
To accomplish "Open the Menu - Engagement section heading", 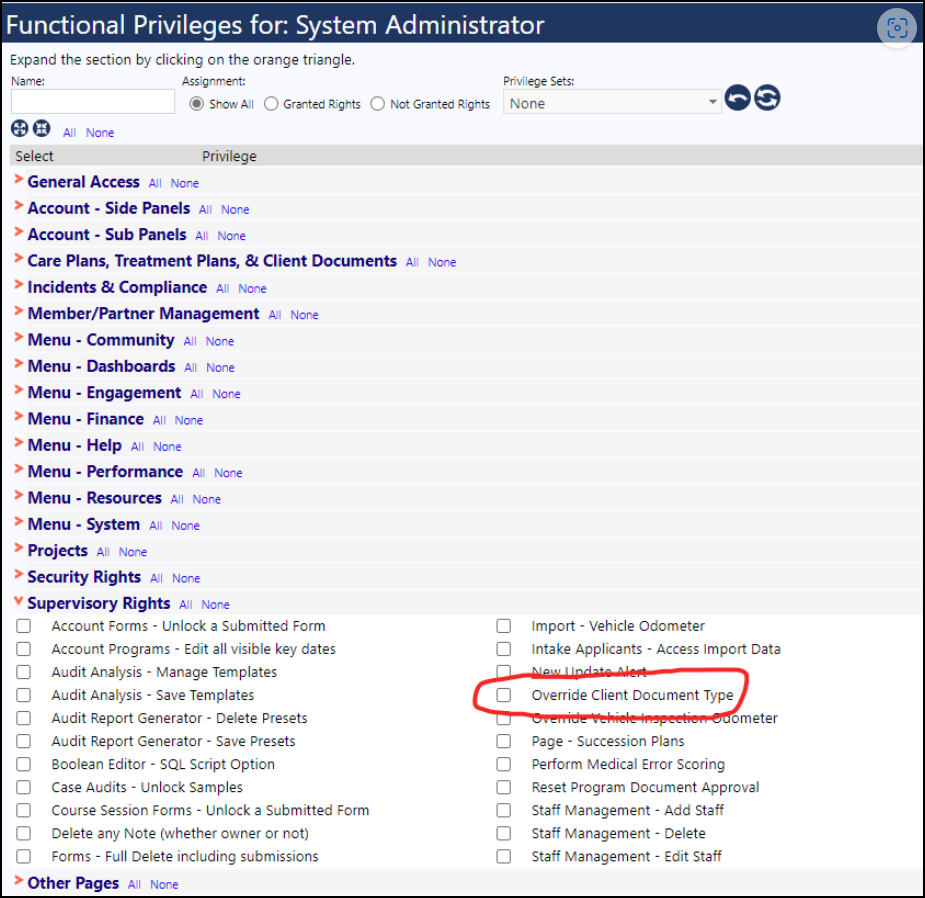I will click(x=104, y=393).
